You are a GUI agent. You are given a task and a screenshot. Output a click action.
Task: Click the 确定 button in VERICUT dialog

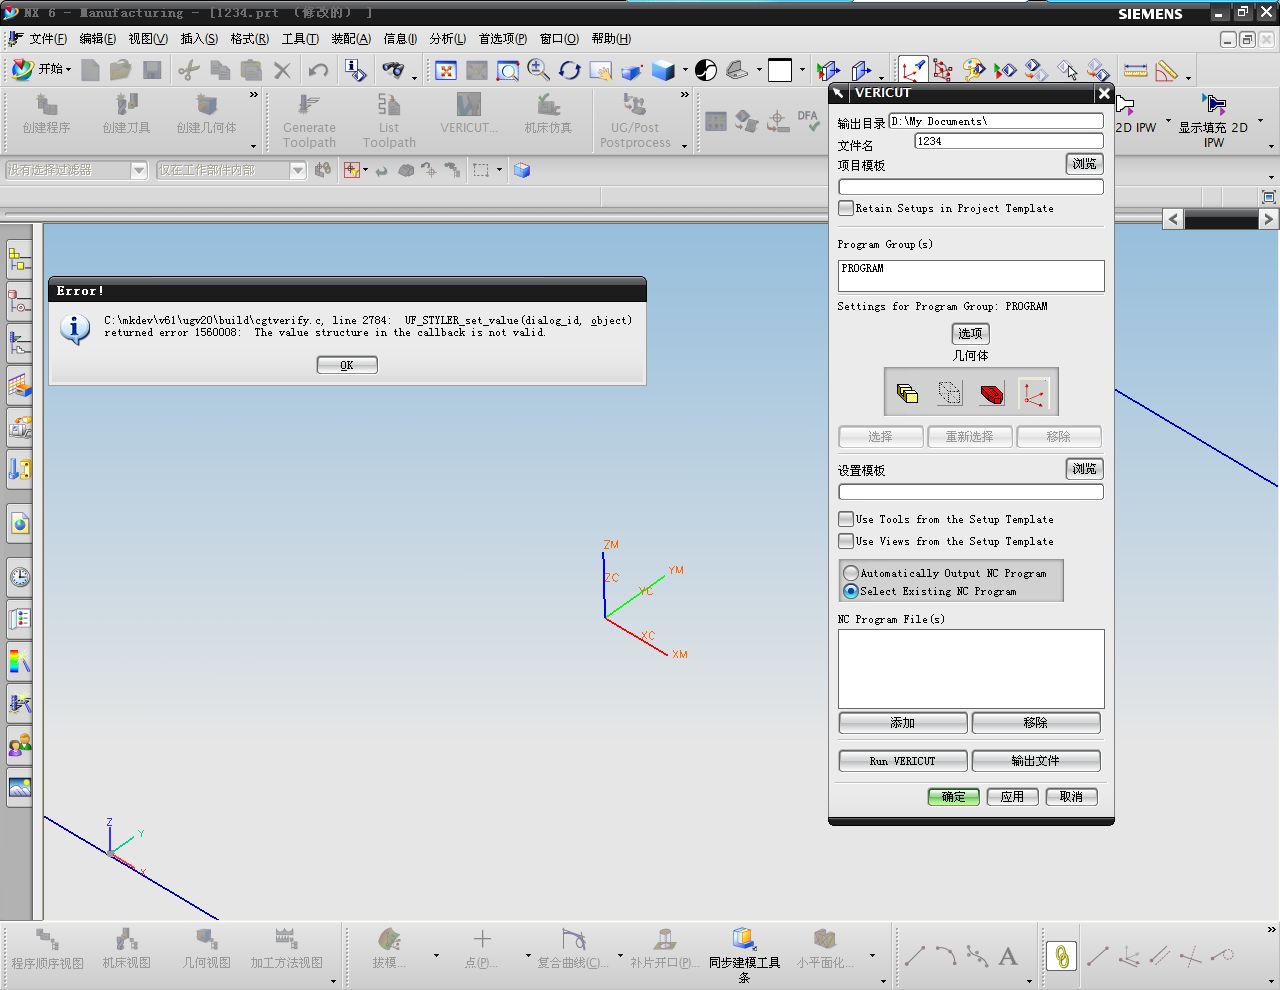(x=954, y=797)
